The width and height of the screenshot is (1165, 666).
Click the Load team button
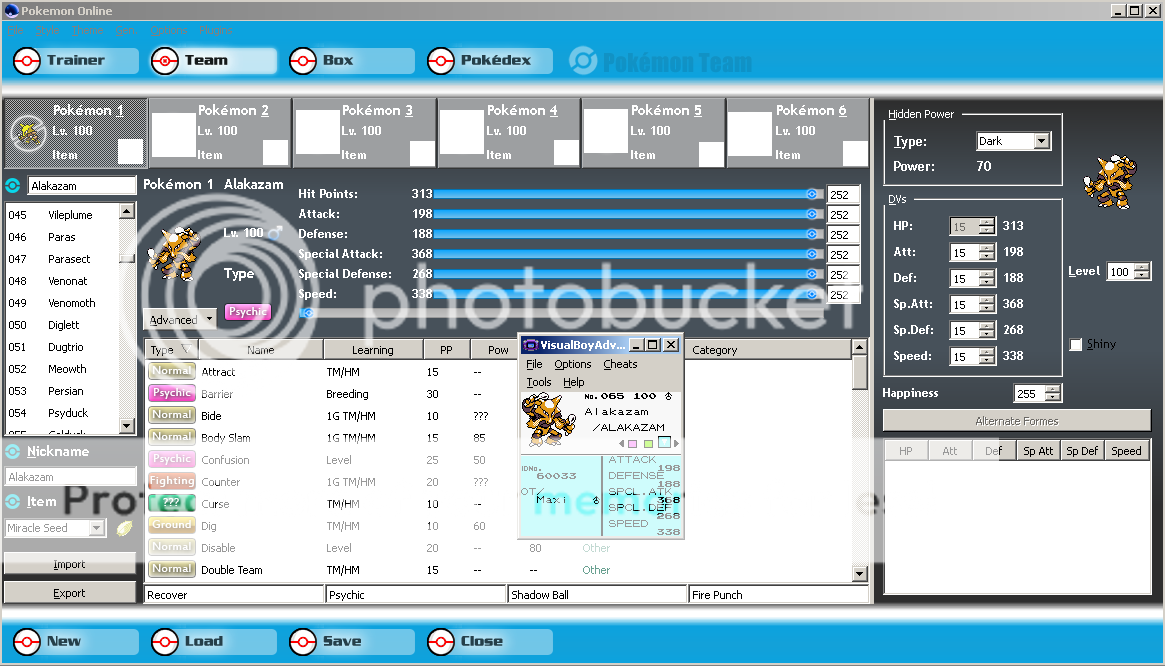(213, 641)
